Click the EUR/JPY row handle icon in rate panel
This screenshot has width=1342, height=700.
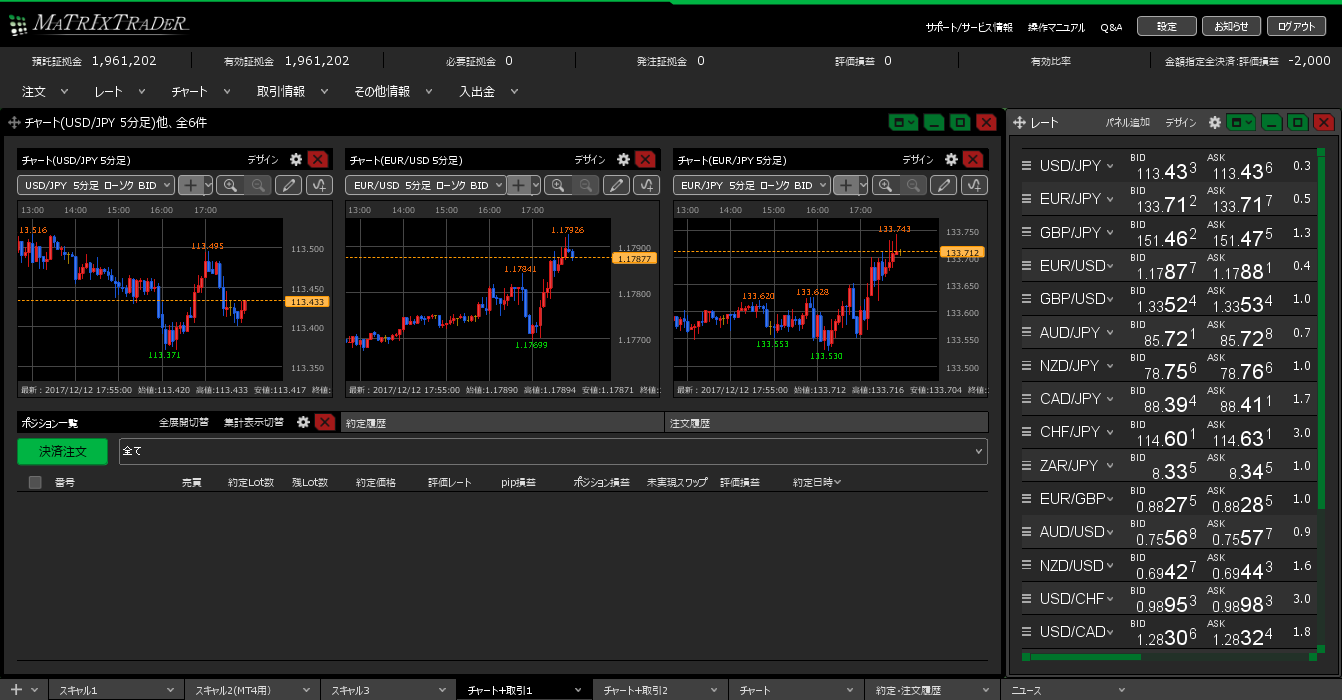click(x=1026, y=199)
